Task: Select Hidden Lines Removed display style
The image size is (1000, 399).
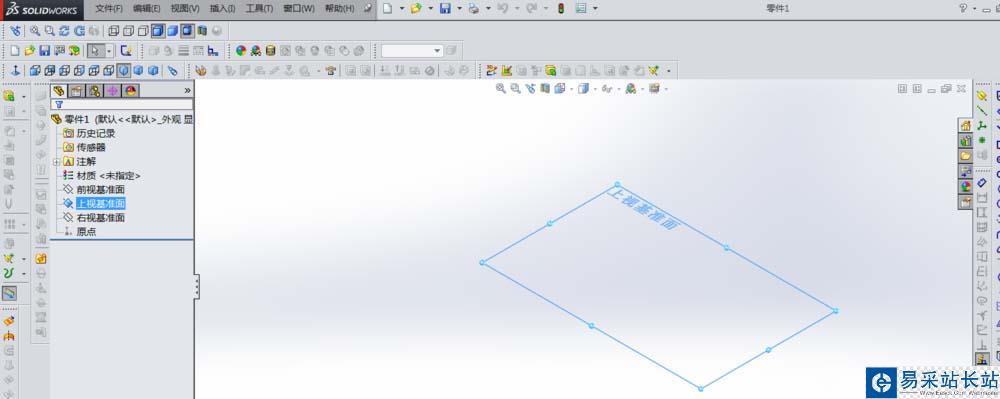Action: [x=143, y=31]
